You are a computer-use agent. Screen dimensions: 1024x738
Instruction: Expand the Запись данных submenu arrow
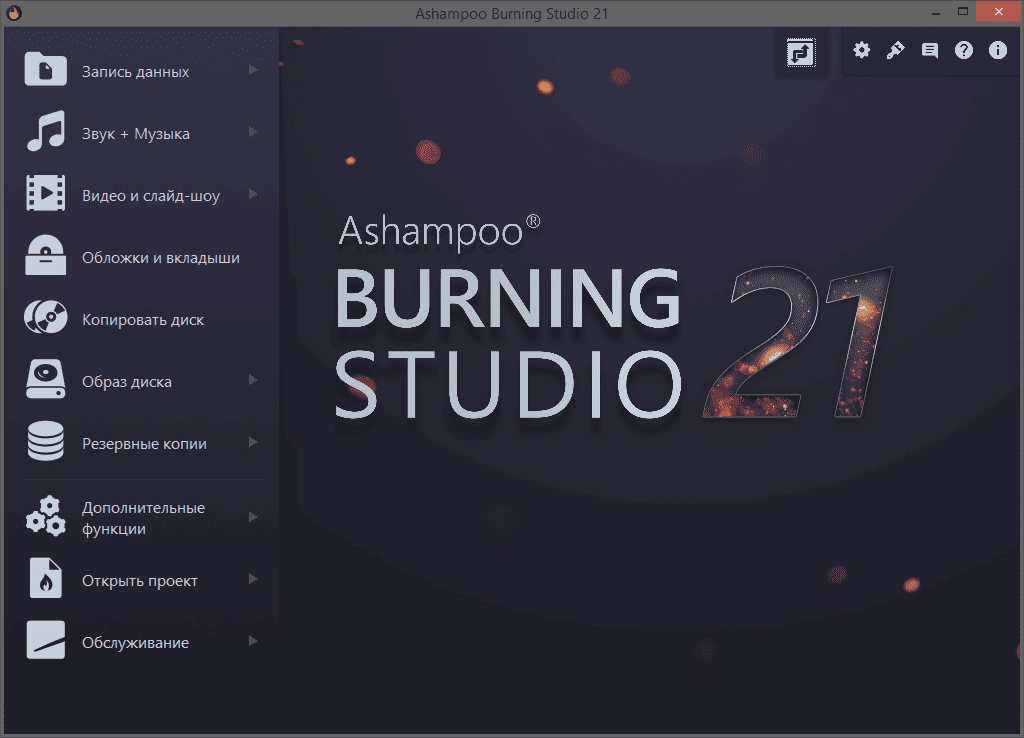253,70
